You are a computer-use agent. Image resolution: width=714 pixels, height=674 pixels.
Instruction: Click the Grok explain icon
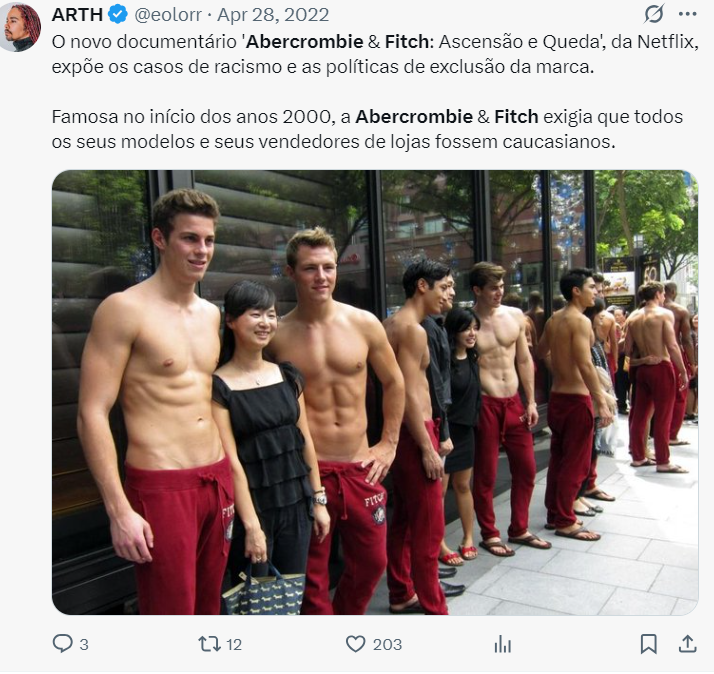(x=654, y=14)
